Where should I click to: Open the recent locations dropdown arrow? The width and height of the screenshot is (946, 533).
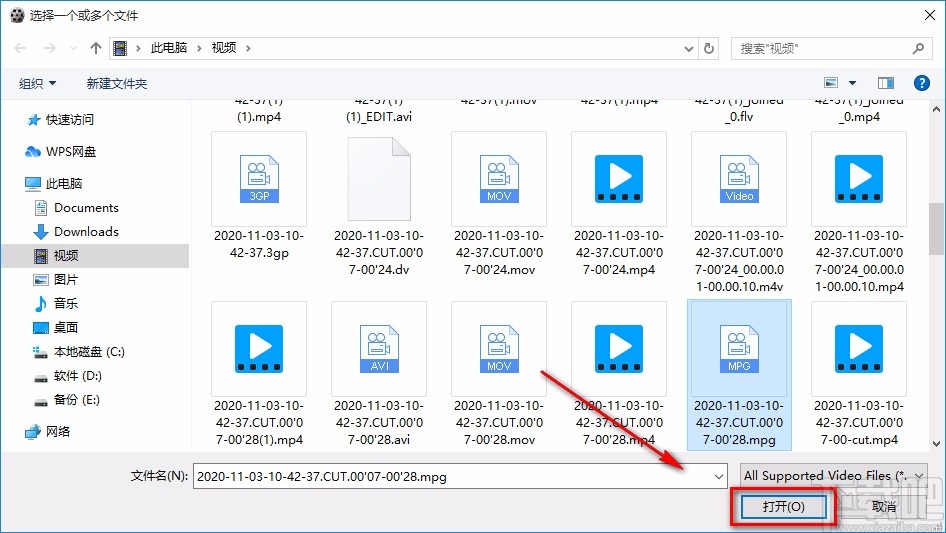click(74, 48)
